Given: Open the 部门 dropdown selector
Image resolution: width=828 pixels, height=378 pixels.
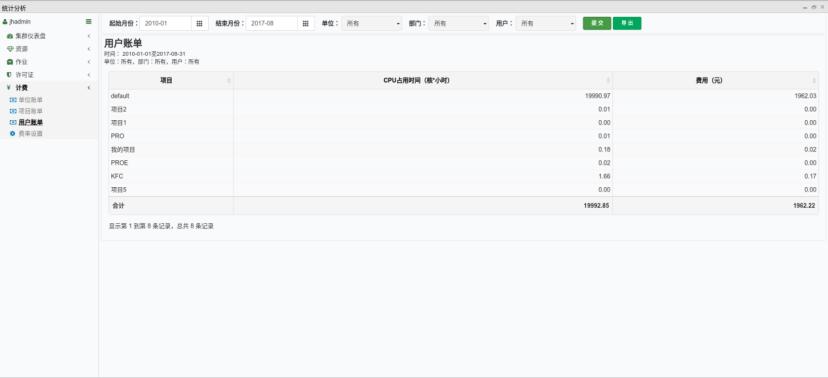Looking at the screenshot, I should pyautogui.click(x=459, y=24).
